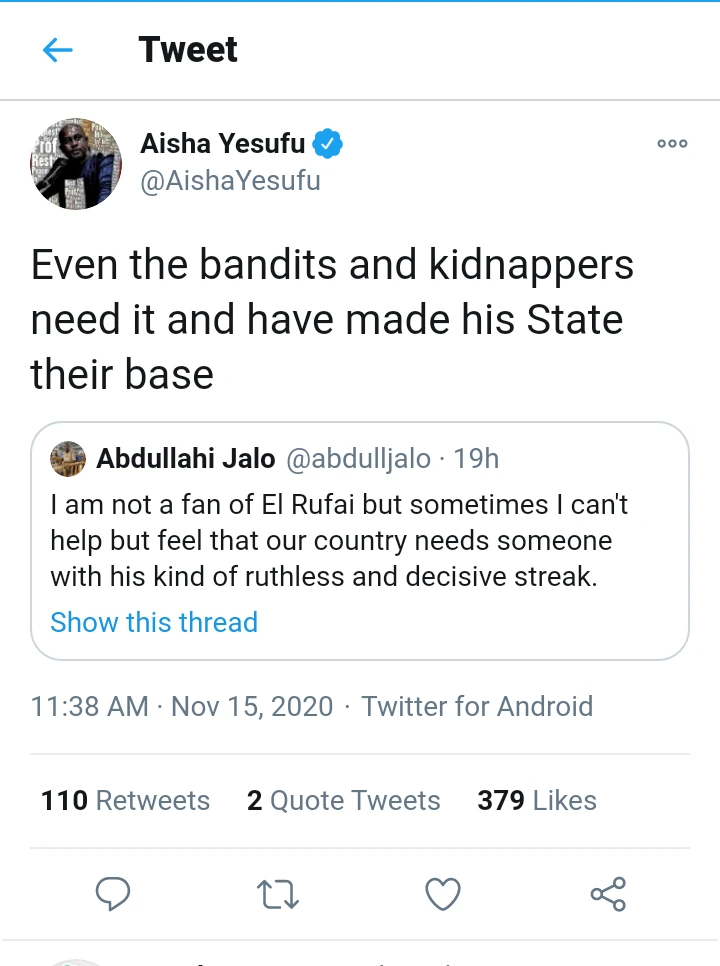The width and height of the screenshot is (720, 966).
Task: Tap the back arrow icon
Action: pyautogui.click(x=58, y=50)
